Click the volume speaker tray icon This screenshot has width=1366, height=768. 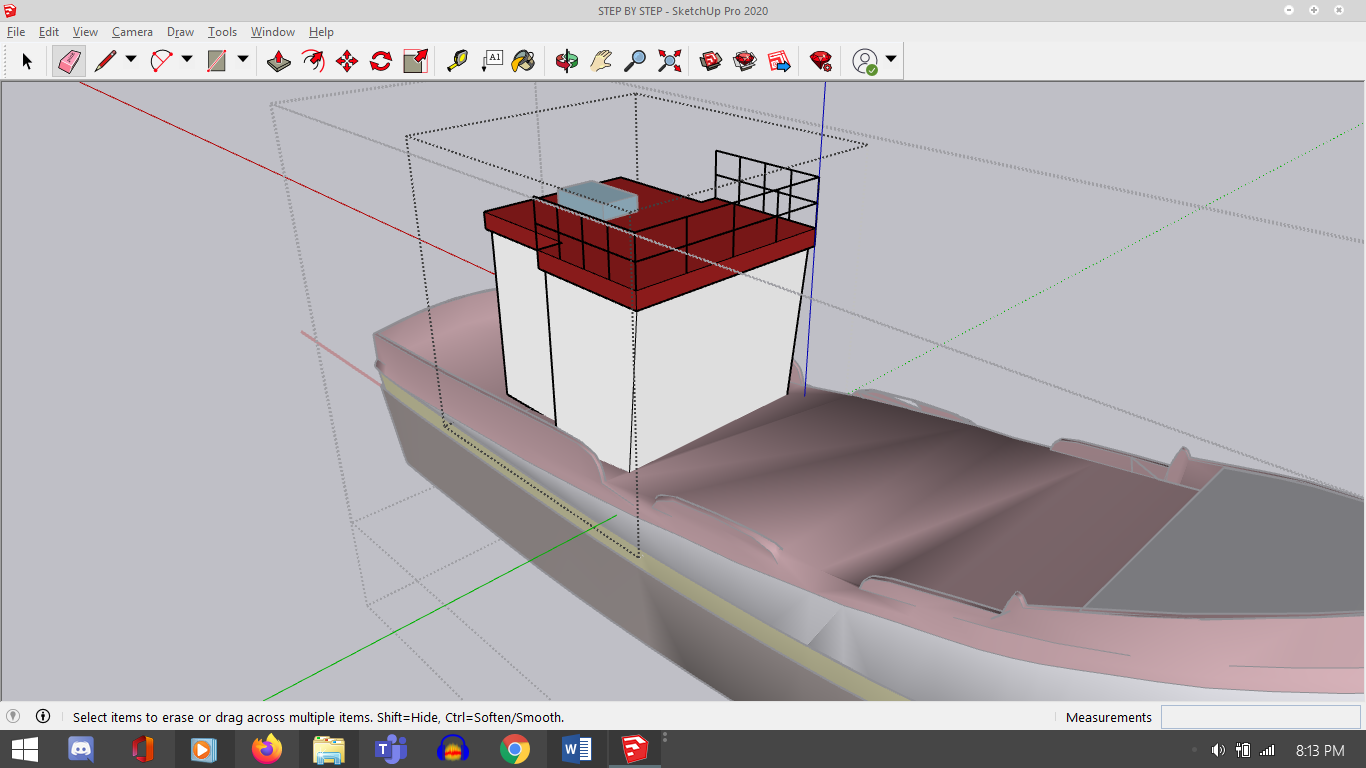tap(1218, 750)
